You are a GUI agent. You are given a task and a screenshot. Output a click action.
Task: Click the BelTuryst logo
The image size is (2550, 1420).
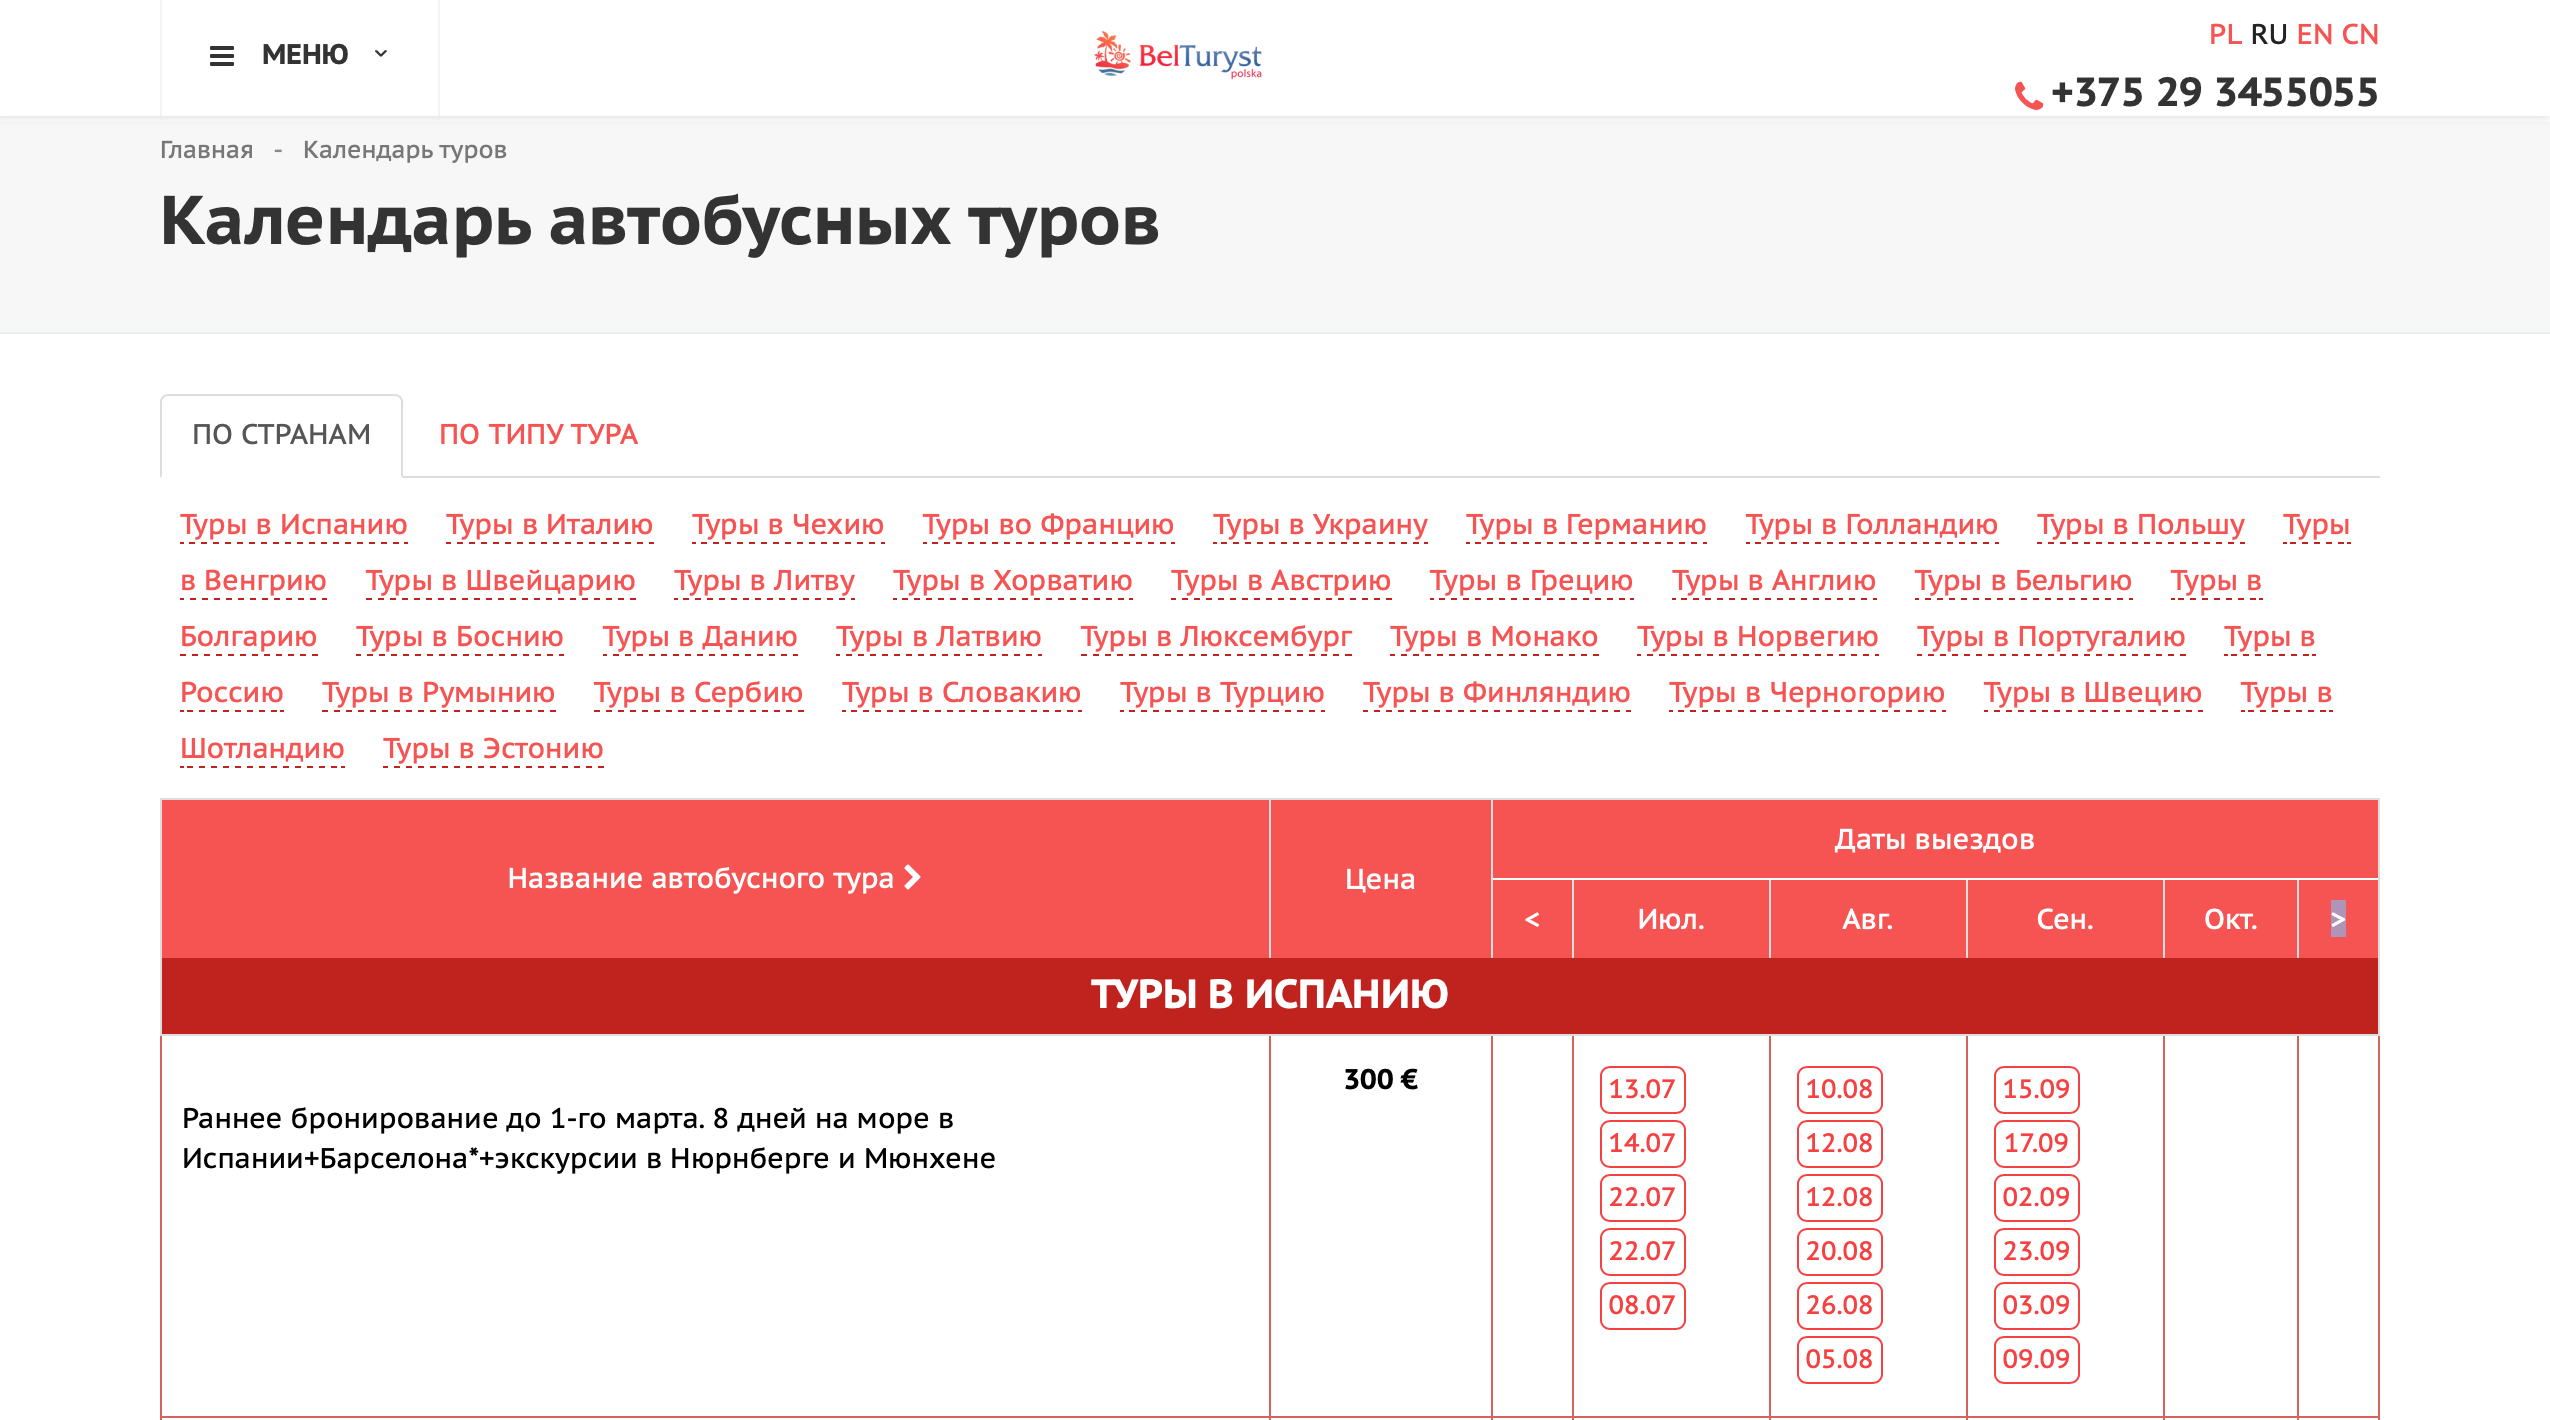(x=1177, y=55)
